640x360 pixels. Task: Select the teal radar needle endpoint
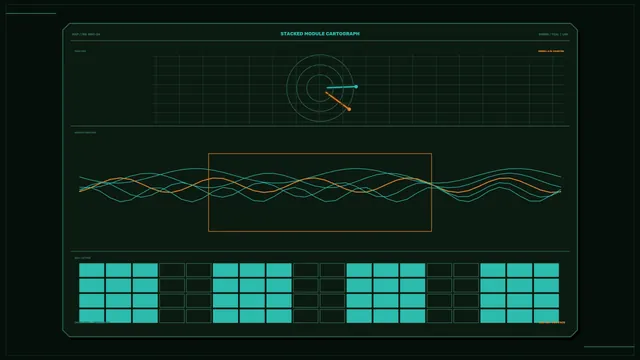(356, 87)
